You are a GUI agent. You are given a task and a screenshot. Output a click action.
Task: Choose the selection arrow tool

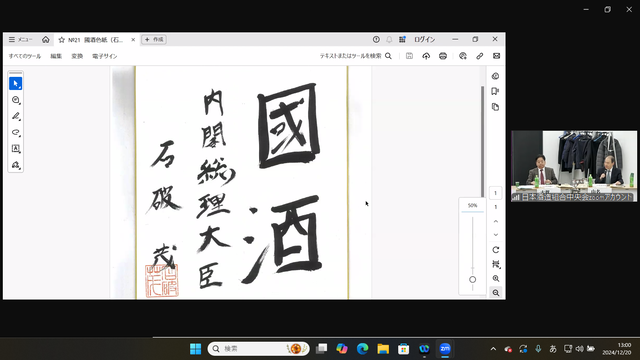click(16, 84)
